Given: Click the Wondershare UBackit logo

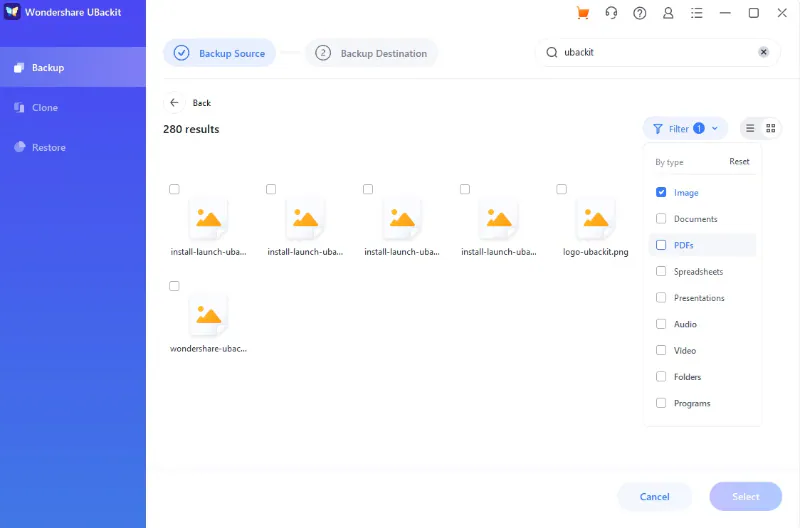Looking at the screenshot, I should tap(12, 12).
